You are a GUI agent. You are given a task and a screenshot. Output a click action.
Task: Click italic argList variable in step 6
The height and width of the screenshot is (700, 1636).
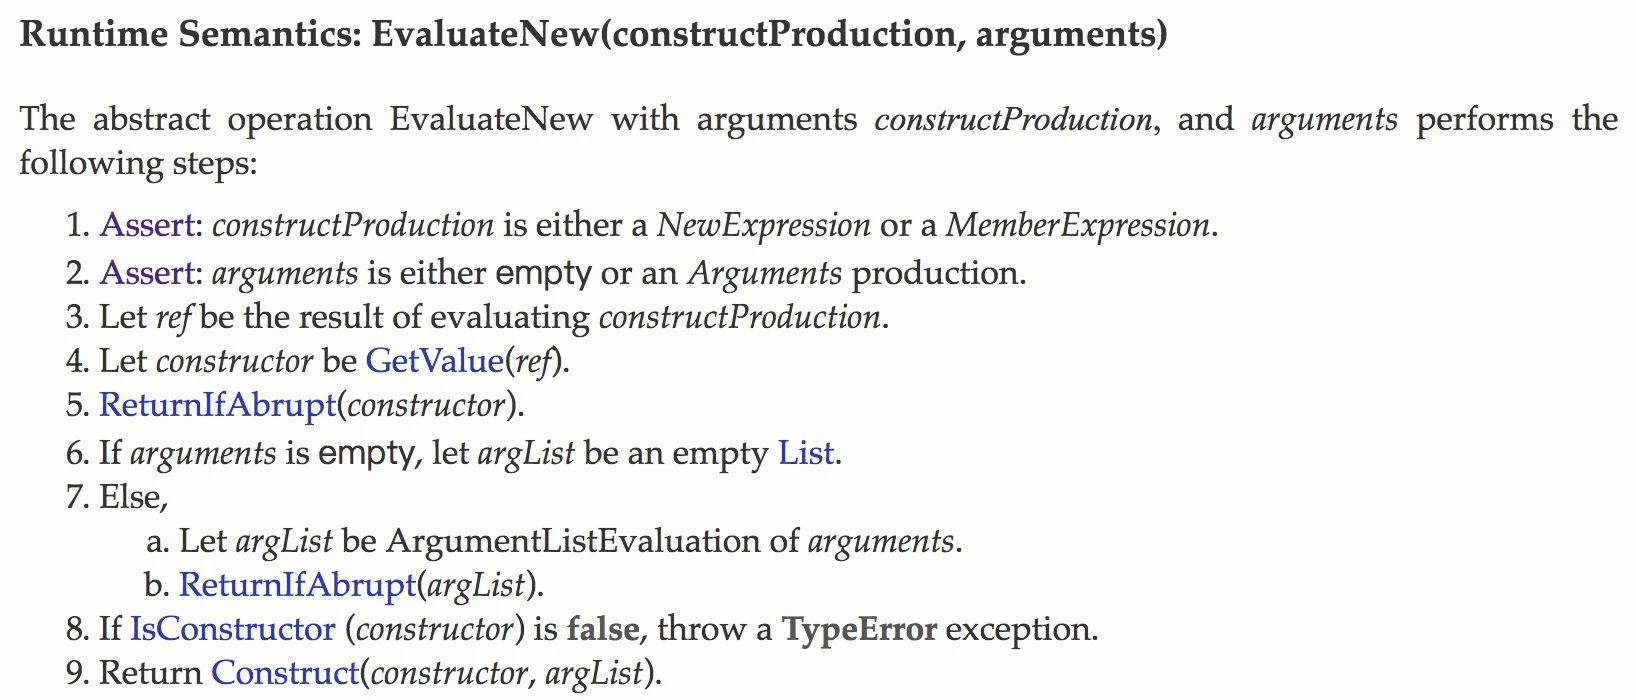pyautogui.click(x=526, y=453)
